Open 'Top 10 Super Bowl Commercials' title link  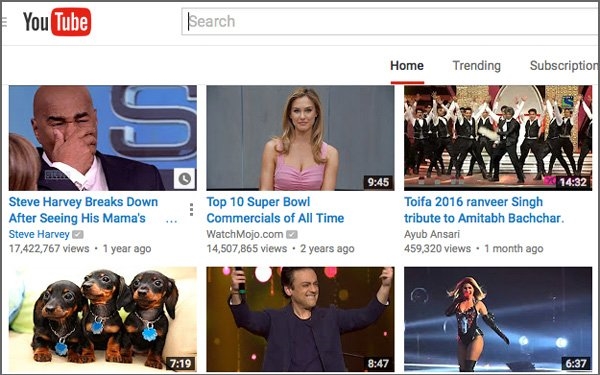click(275, 210)
